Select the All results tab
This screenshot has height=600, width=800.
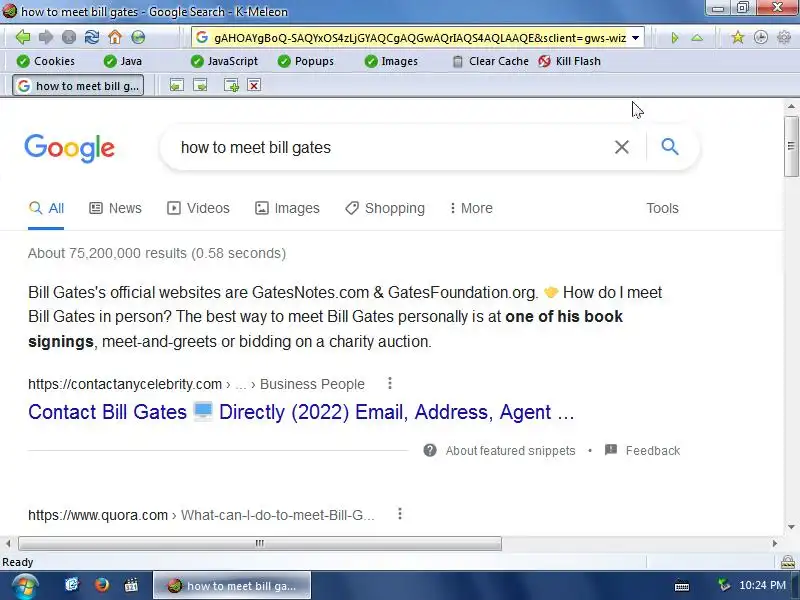tap(46, 208)
